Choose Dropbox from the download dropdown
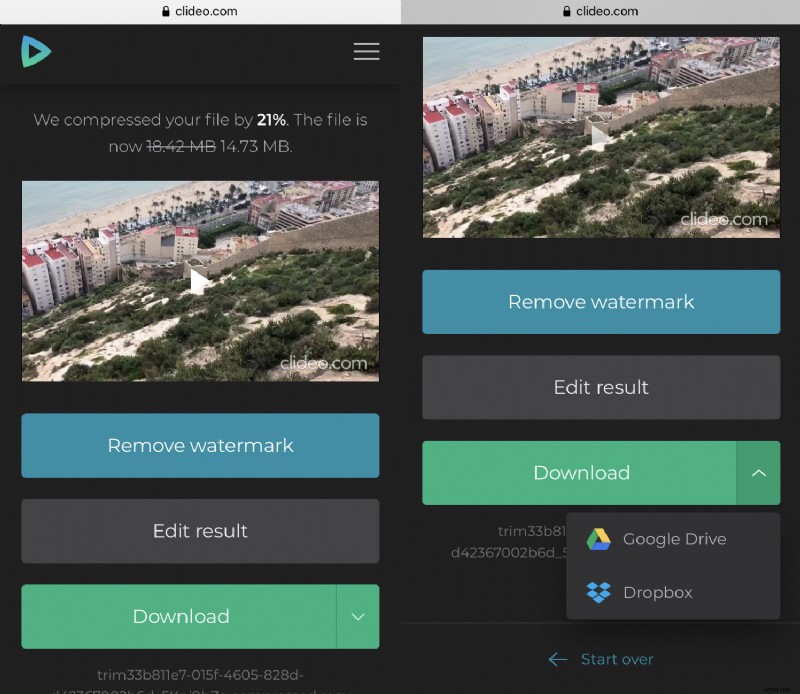 click(x=657, y=592)
